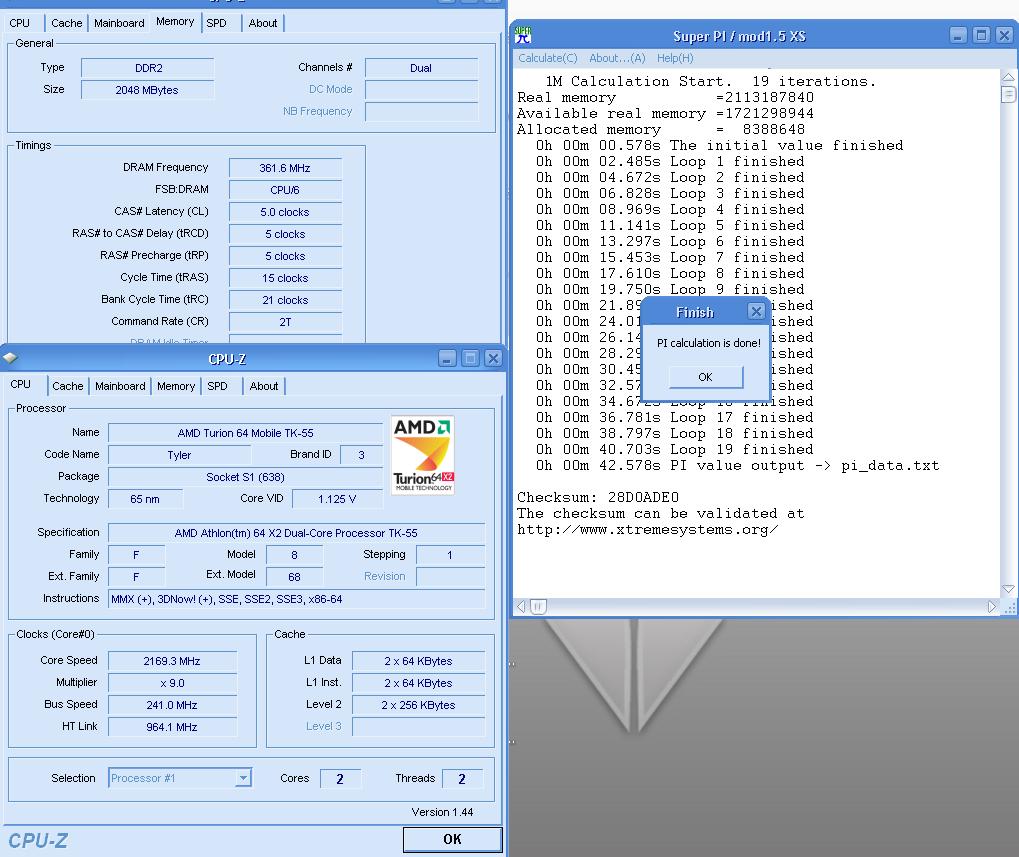
Task: Click the Super PI horizontal scrollbar thumb
Action: 539,606
